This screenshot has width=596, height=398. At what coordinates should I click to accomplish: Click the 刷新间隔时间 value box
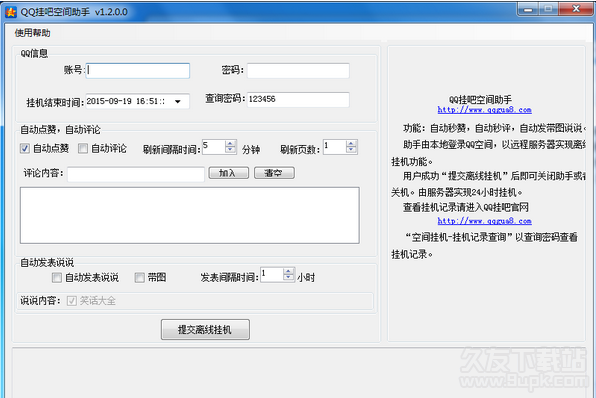pyautogui.click(x=214, y=147)
